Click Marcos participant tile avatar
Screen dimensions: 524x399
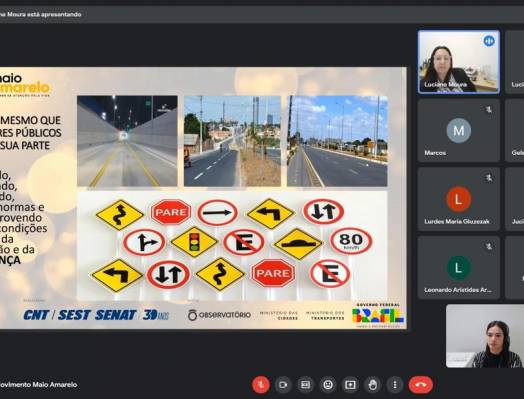pyautogui.click(x=458, y=130)
